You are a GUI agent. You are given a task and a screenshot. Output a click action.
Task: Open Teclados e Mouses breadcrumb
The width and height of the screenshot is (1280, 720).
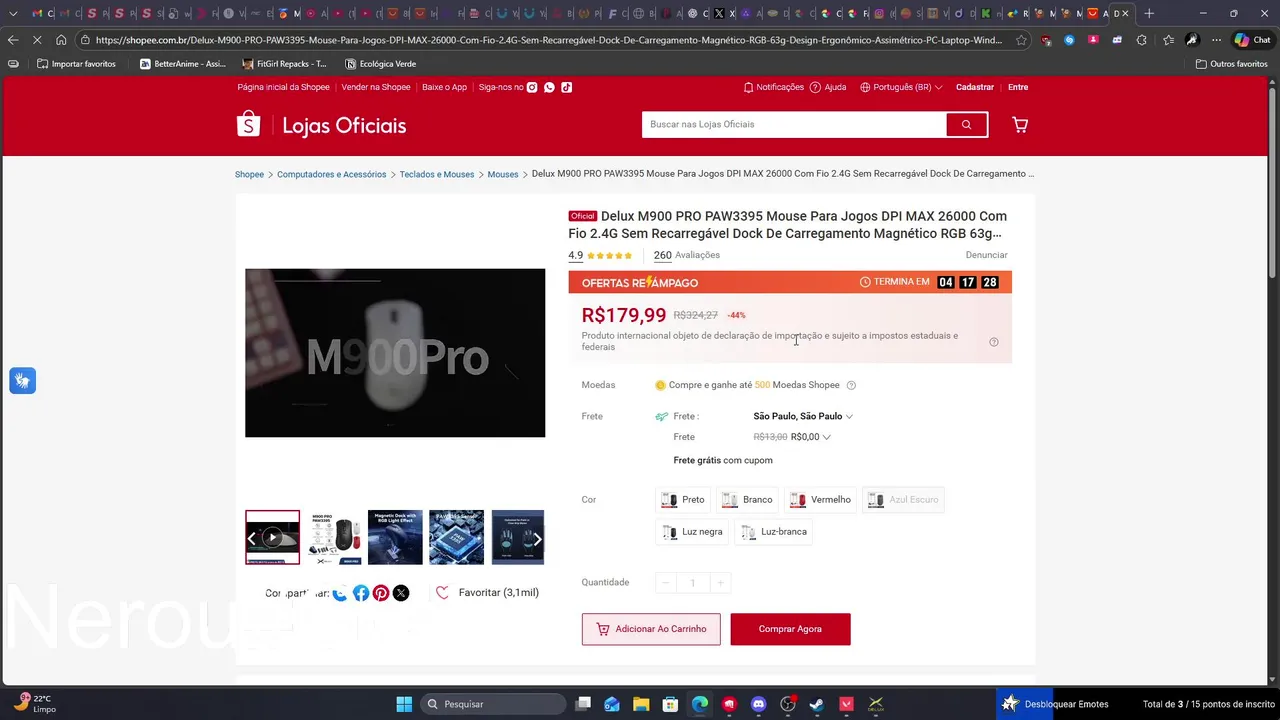(x=437, y=174)
